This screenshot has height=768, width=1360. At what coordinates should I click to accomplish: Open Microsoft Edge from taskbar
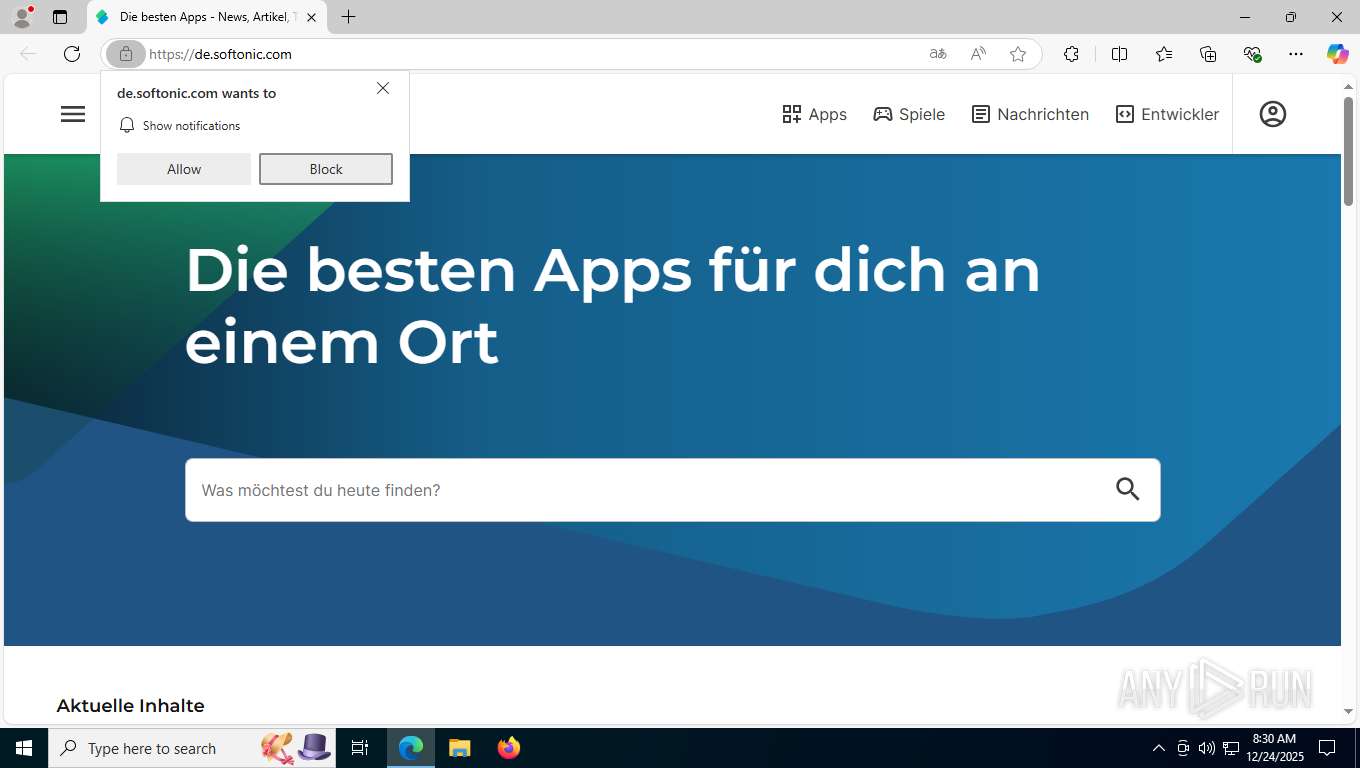(x=411, y=748)
